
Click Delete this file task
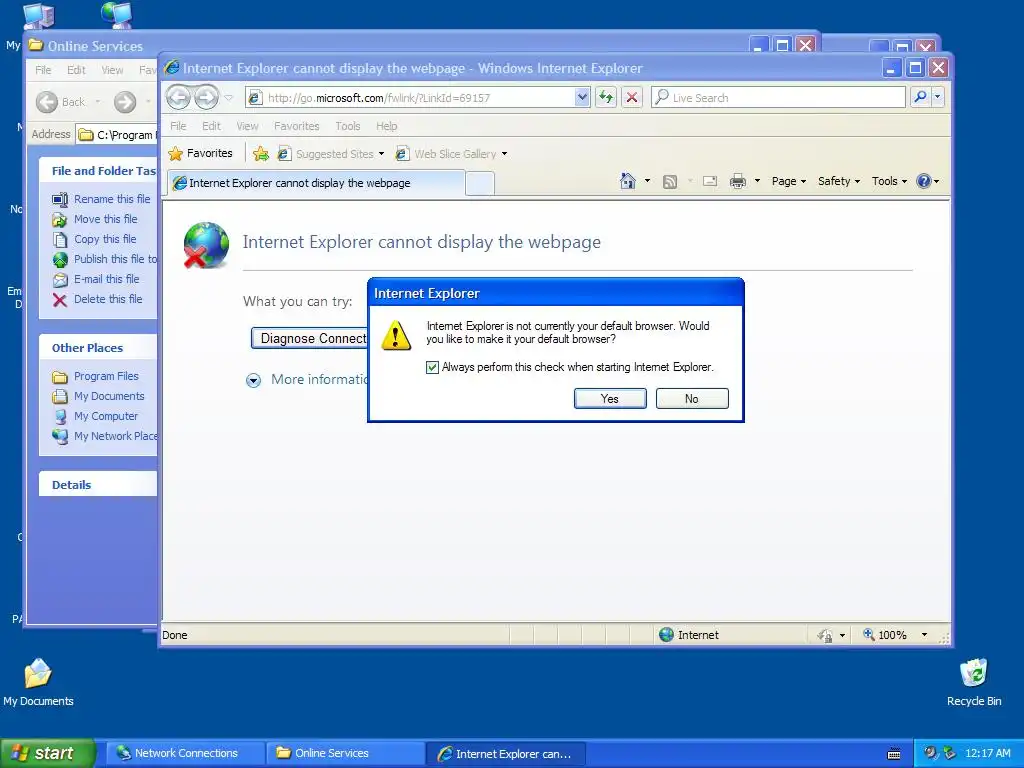coord(98,299)
